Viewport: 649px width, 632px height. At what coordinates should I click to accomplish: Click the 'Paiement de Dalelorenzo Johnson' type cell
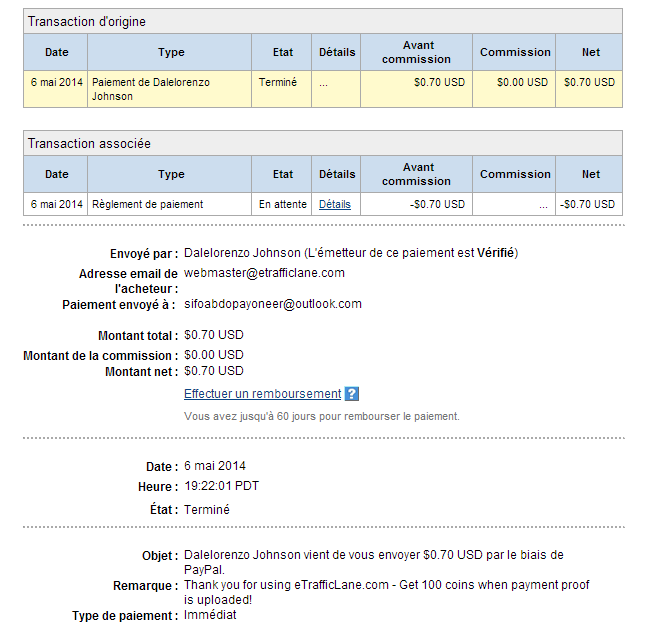(x=169, y=89)
